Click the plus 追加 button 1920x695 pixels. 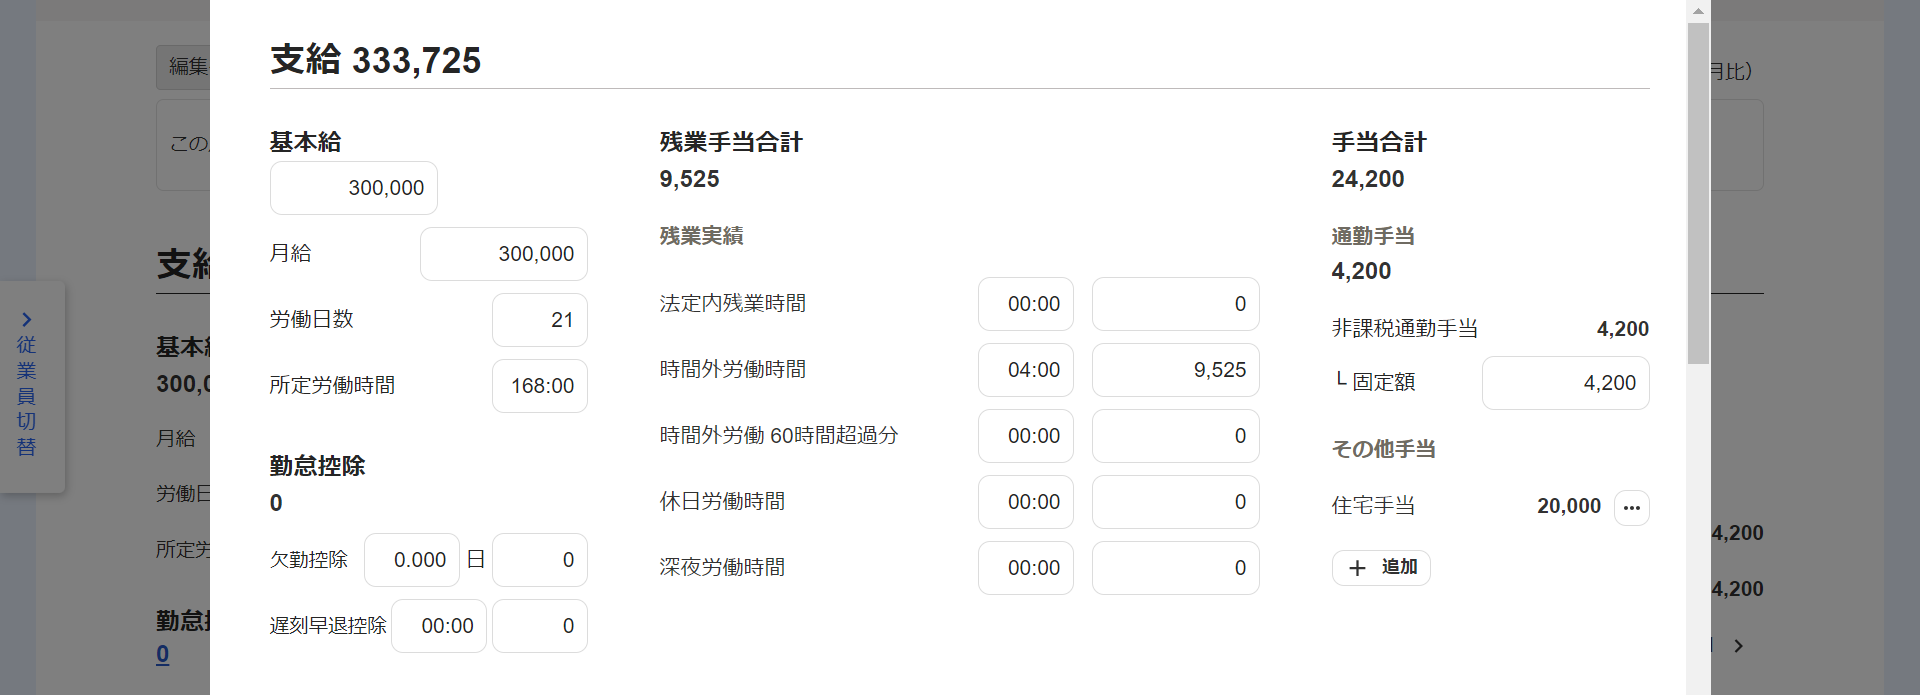tap(1381, 567)
